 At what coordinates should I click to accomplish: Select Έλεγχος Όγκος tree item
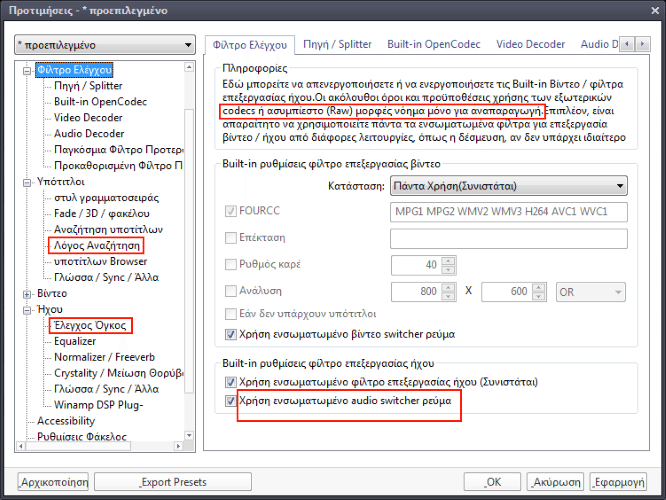tap(90, 325)
